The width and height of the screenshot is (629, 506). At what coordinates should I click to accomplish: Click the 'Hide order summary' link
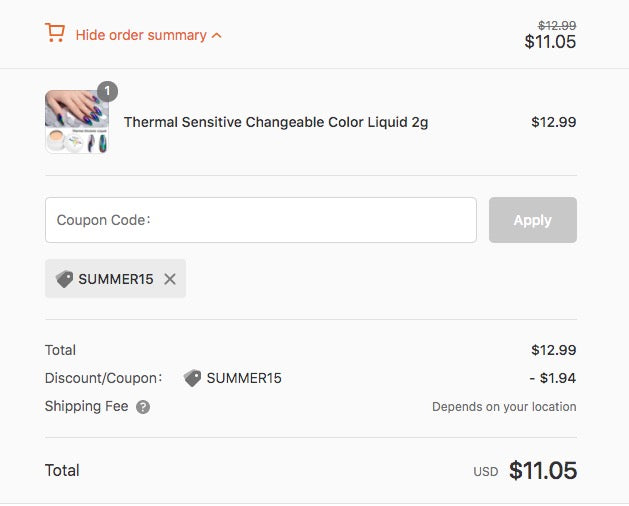point(141,35)
